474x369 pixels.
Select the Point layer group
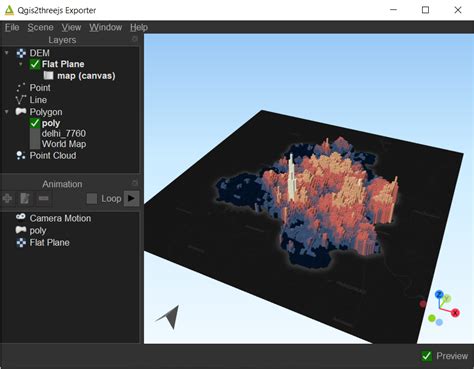(x=40, y=88)
